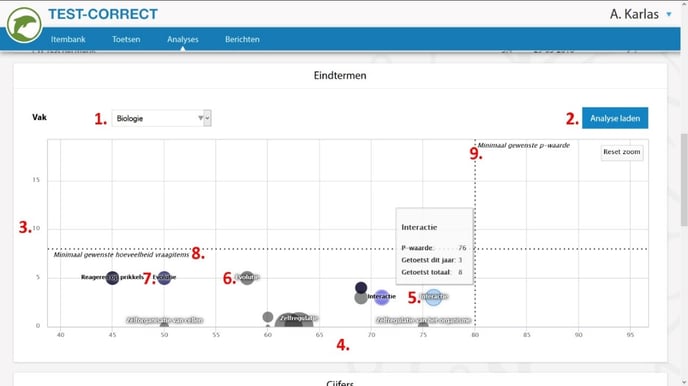
Task: Click the gray Evolutie bubble near 58
Action: tap(247, 277)
